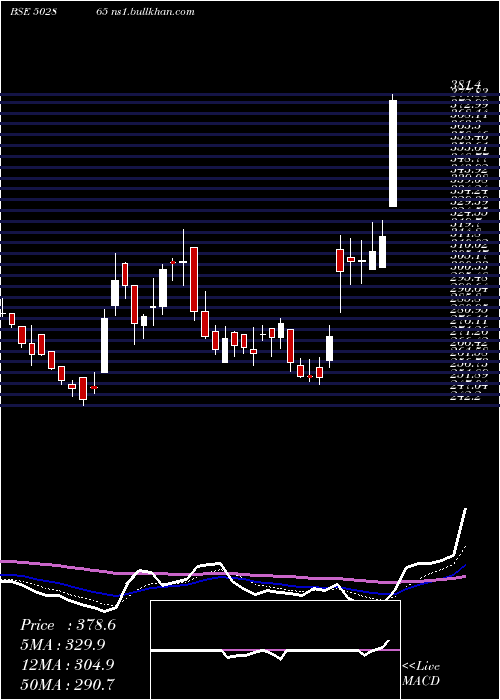Select the "12MA : 304.9" value
The width and height of the screenshot is (500, 700).
(x=67, y=665)
